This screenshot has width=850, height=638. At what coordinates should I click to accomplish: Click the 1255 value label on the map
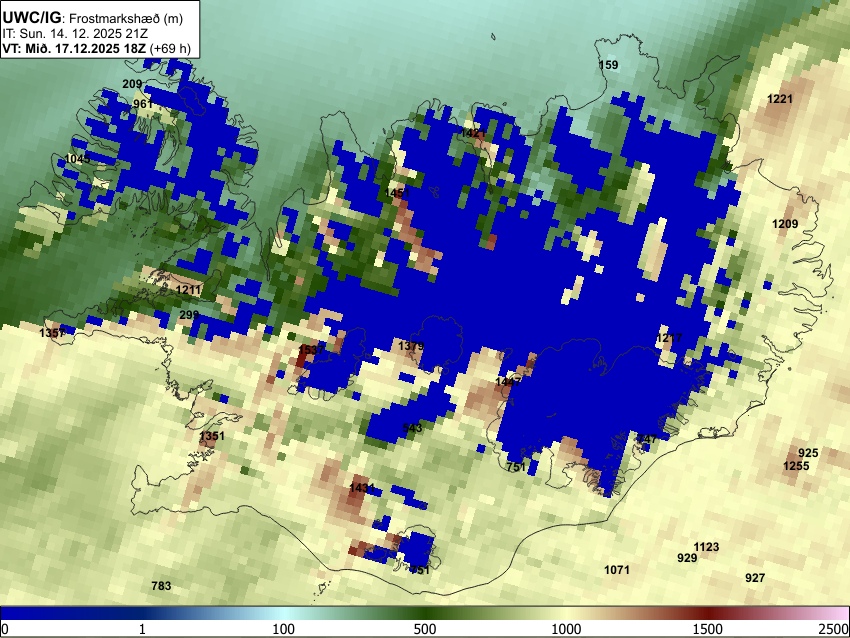point(796,466)
